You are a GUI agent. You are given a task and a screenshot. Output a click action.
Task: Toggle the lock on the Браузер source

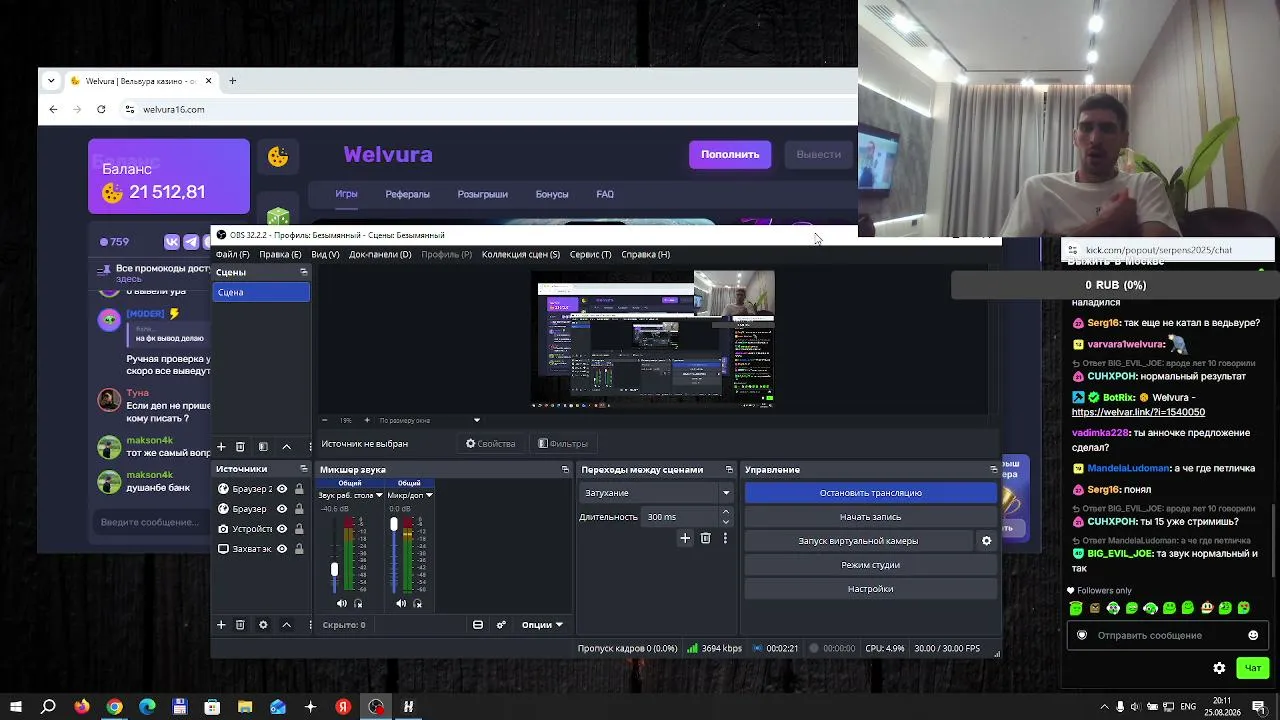pos(299,509)
